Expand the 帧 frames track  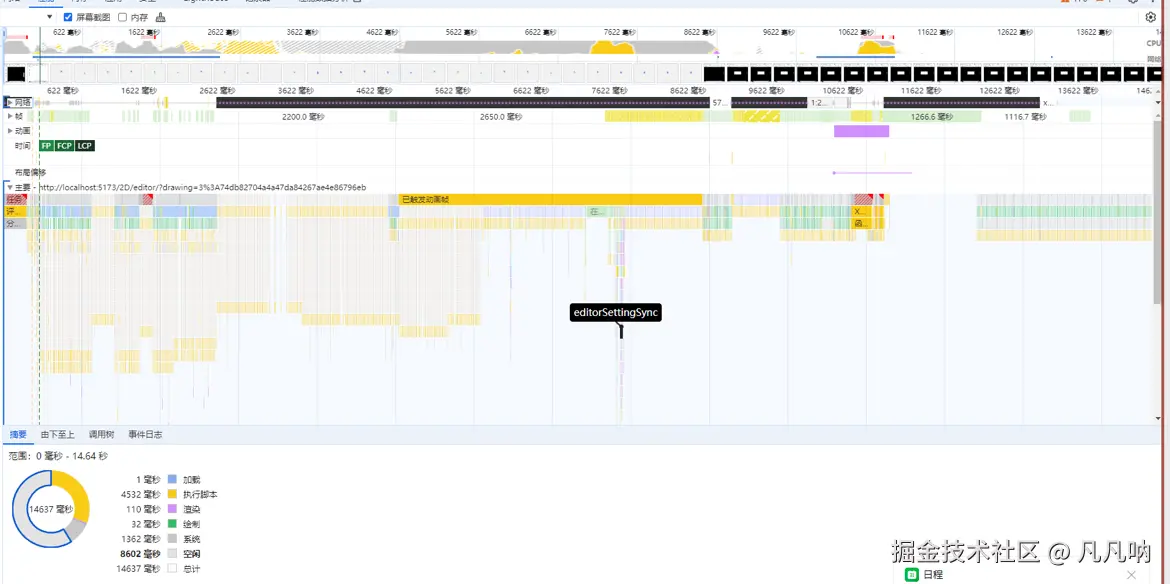click(10, 116)
